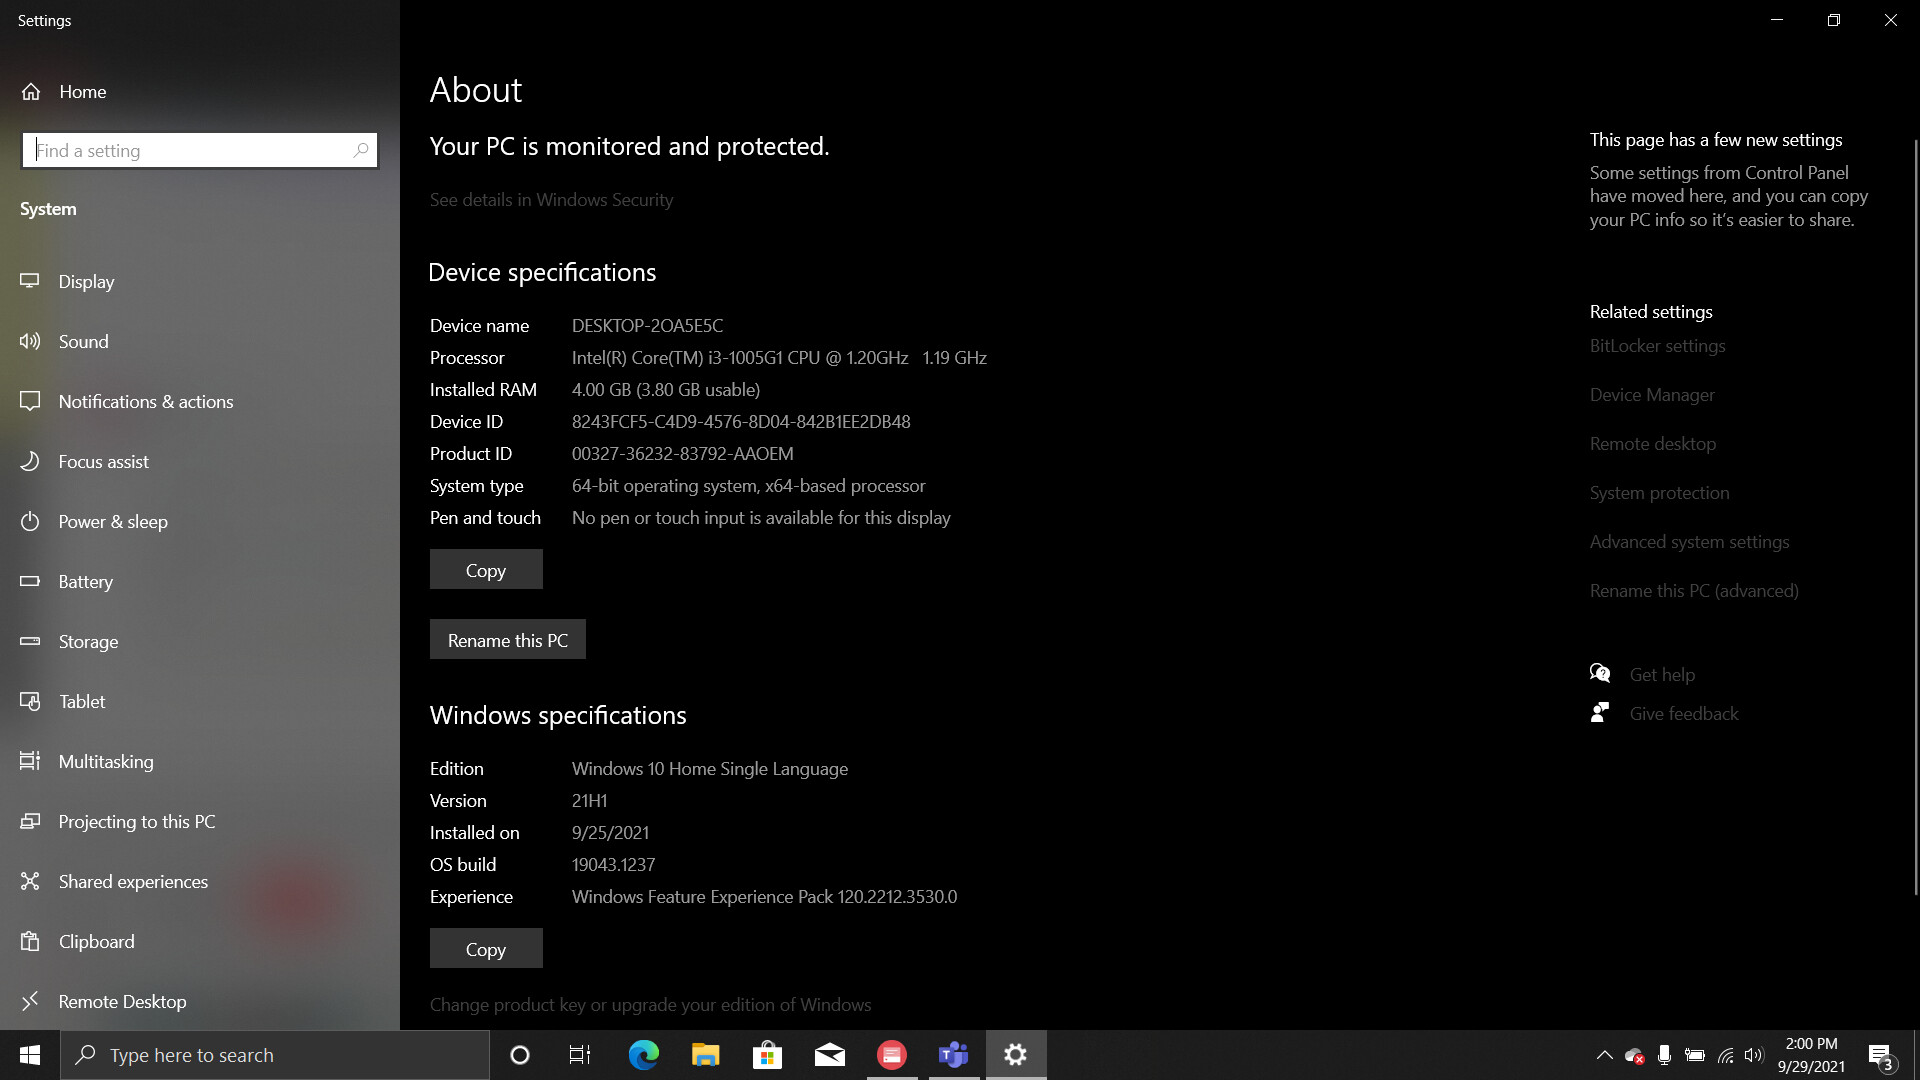The image size is (1920, 1080).
Task: Open BitLocker settings link
Action: point(1657,345)
